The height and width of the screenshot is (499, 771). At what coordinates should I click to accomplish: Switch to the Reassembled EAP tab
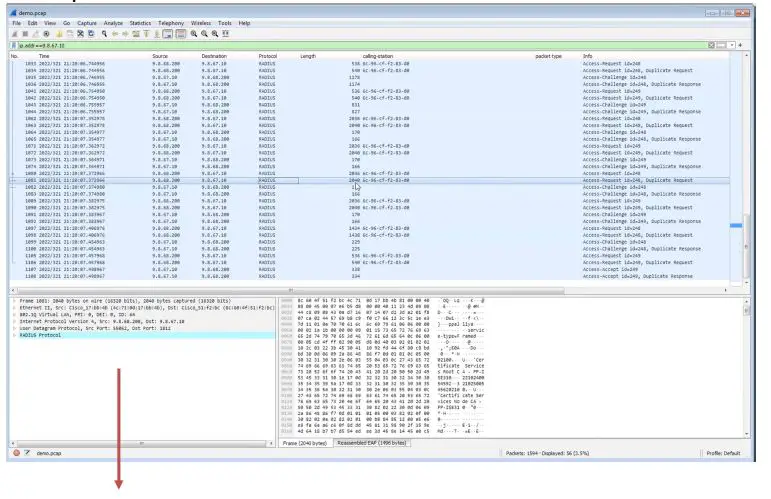pos(372,443)
